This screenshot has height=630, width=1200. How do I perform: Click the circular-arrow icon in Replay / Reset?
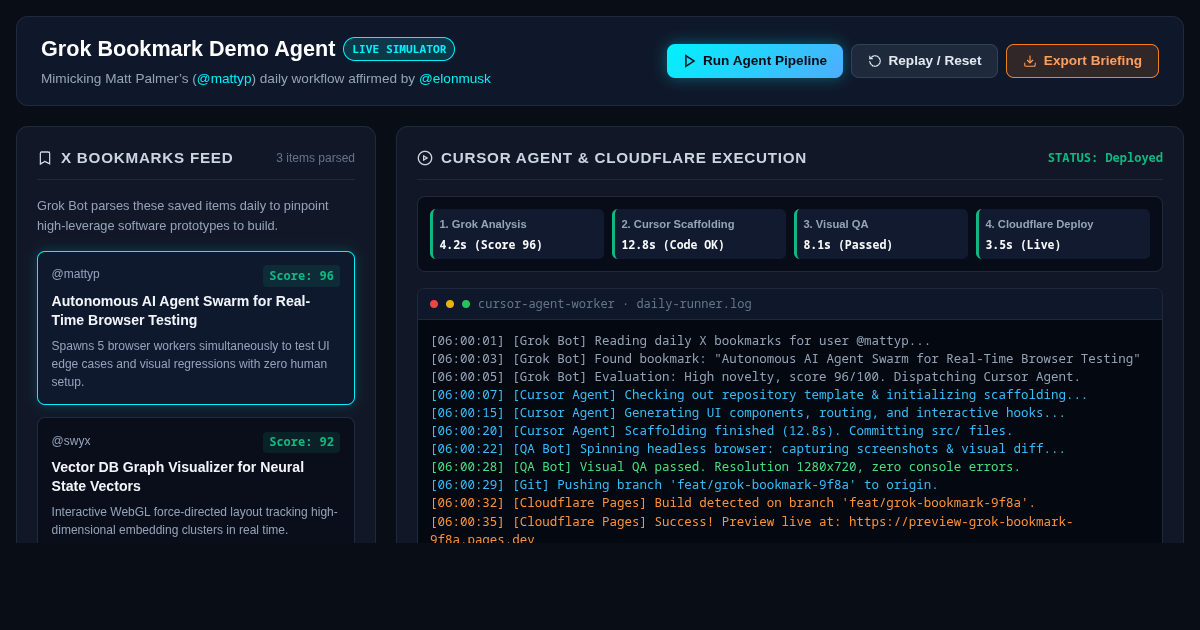875,61
